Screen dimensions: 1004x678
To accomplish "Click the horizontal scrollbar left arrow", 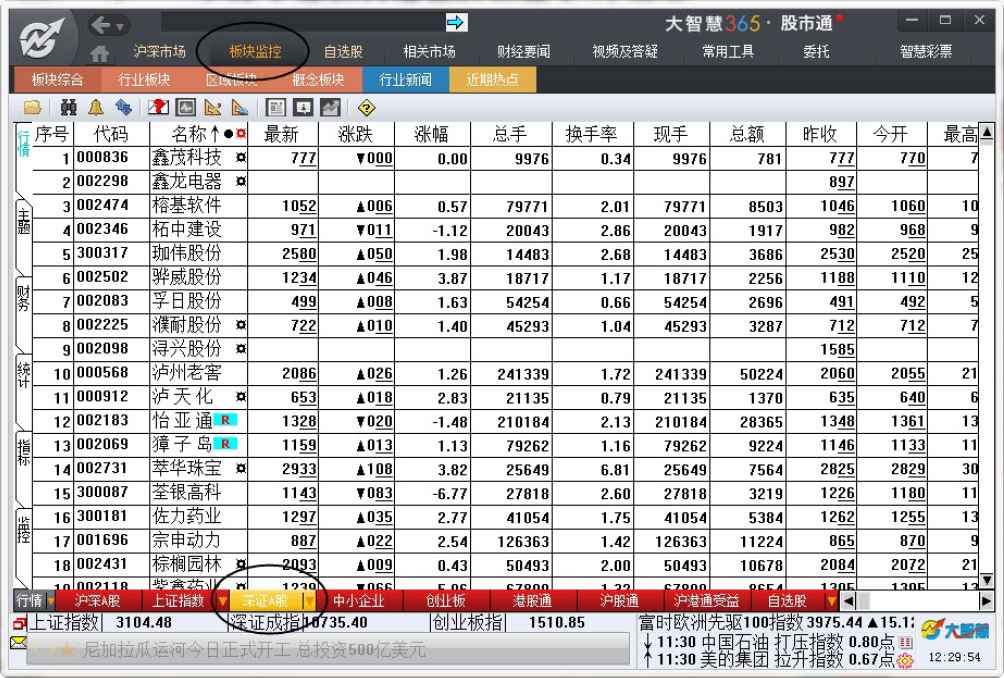I will point(848,601).
